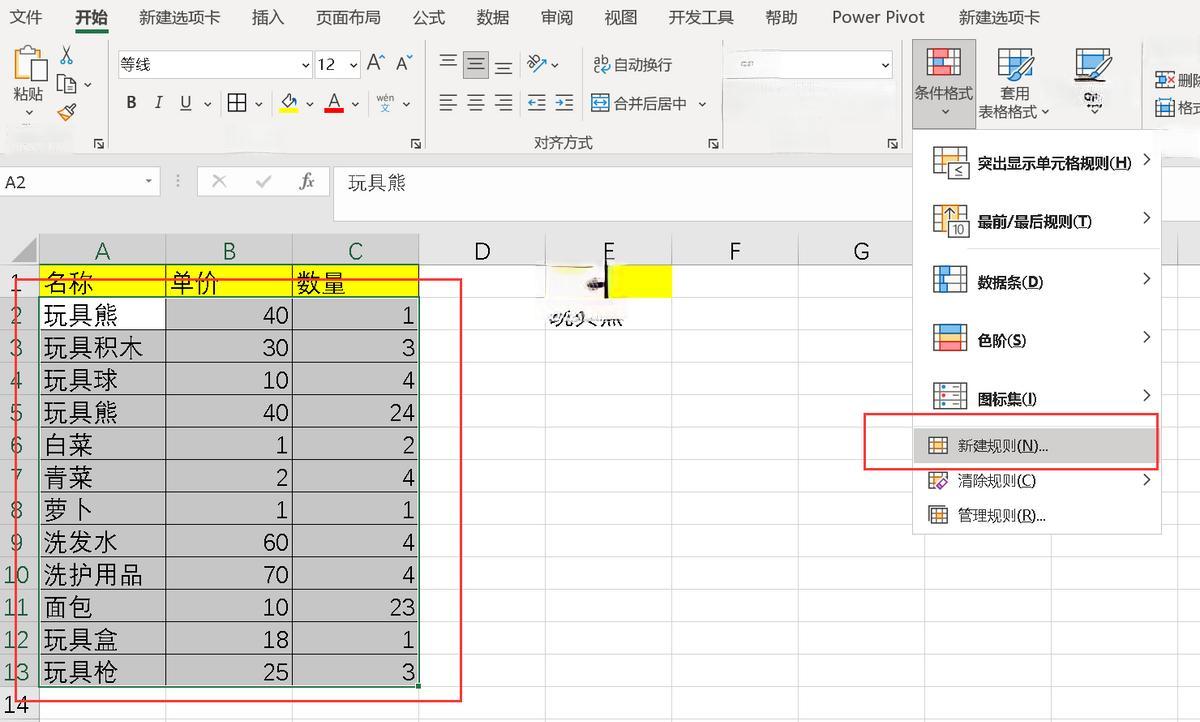1200x722 pixels.
Task: Open the font size dropdown
Action: [352, 64]
